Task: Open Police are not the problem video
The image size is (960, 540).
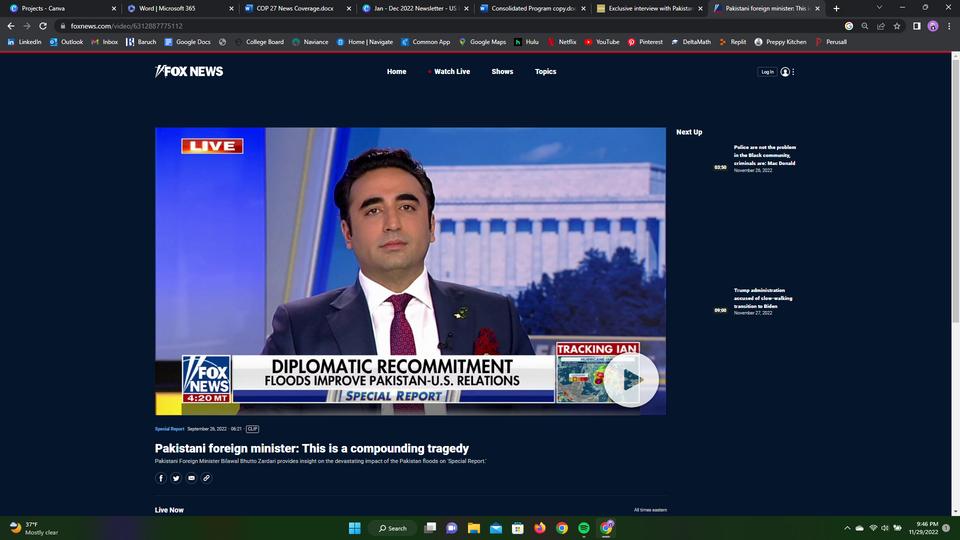Action: point(765,156)
